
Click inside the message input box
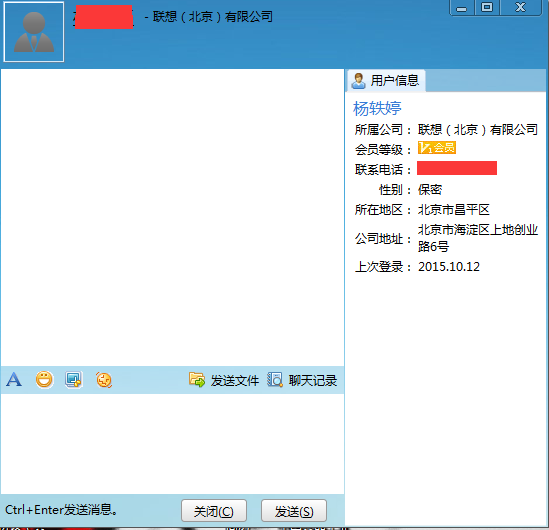[172, 444]
